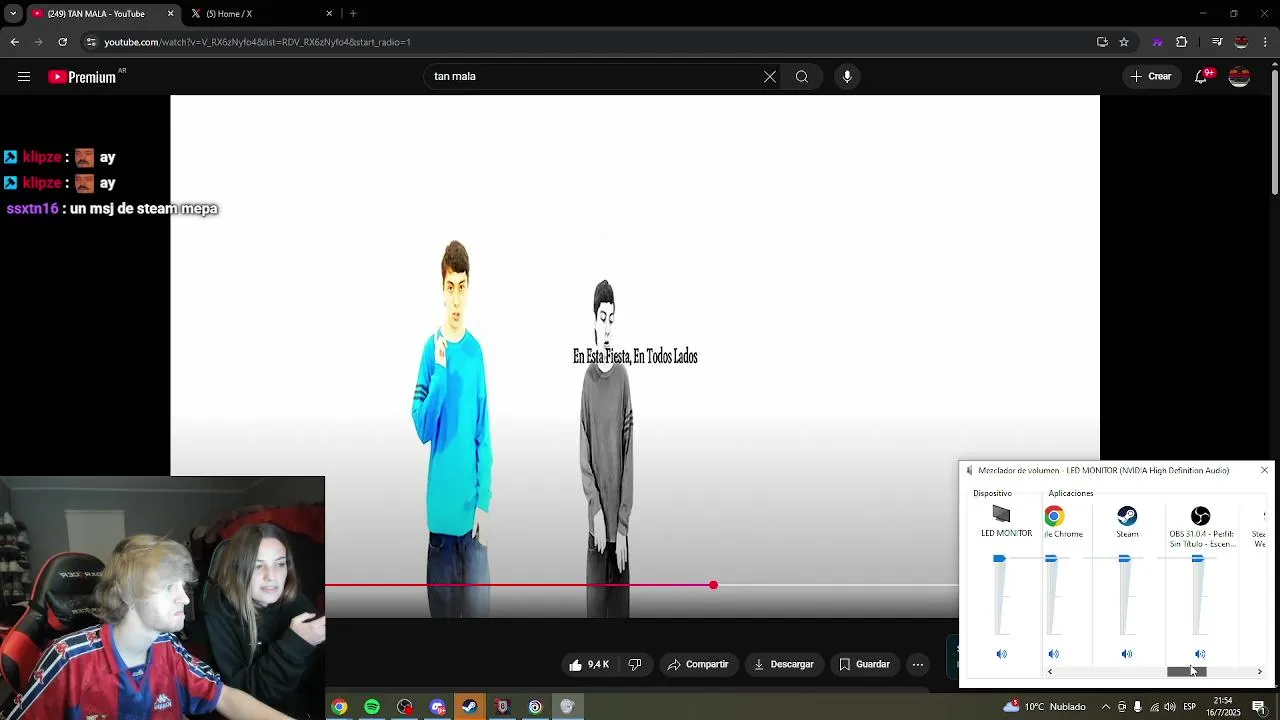Install app icon in address bar

coord(1102,42)
